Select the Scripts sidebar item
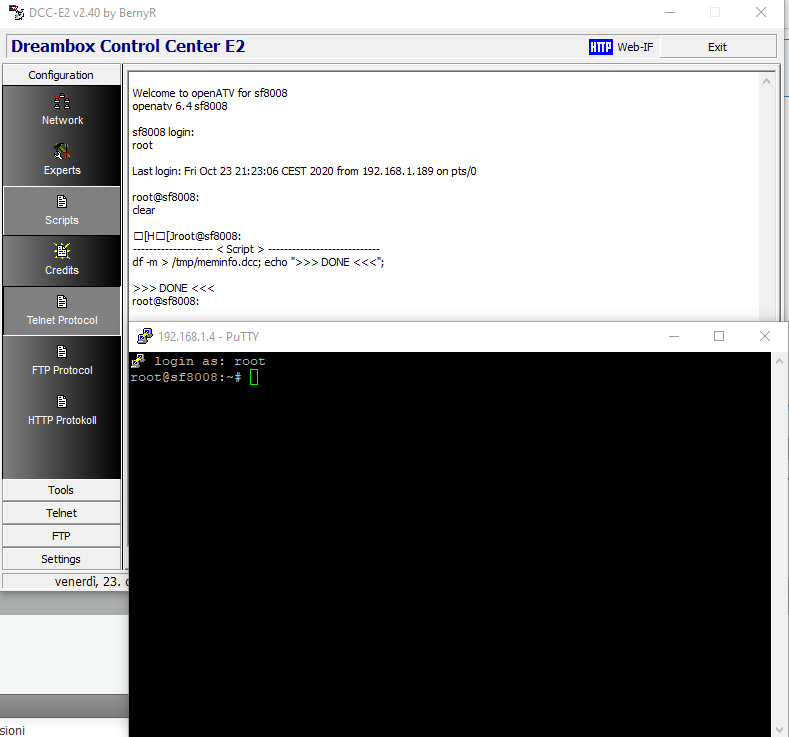The image size is (789, 737). pos(62,210)
